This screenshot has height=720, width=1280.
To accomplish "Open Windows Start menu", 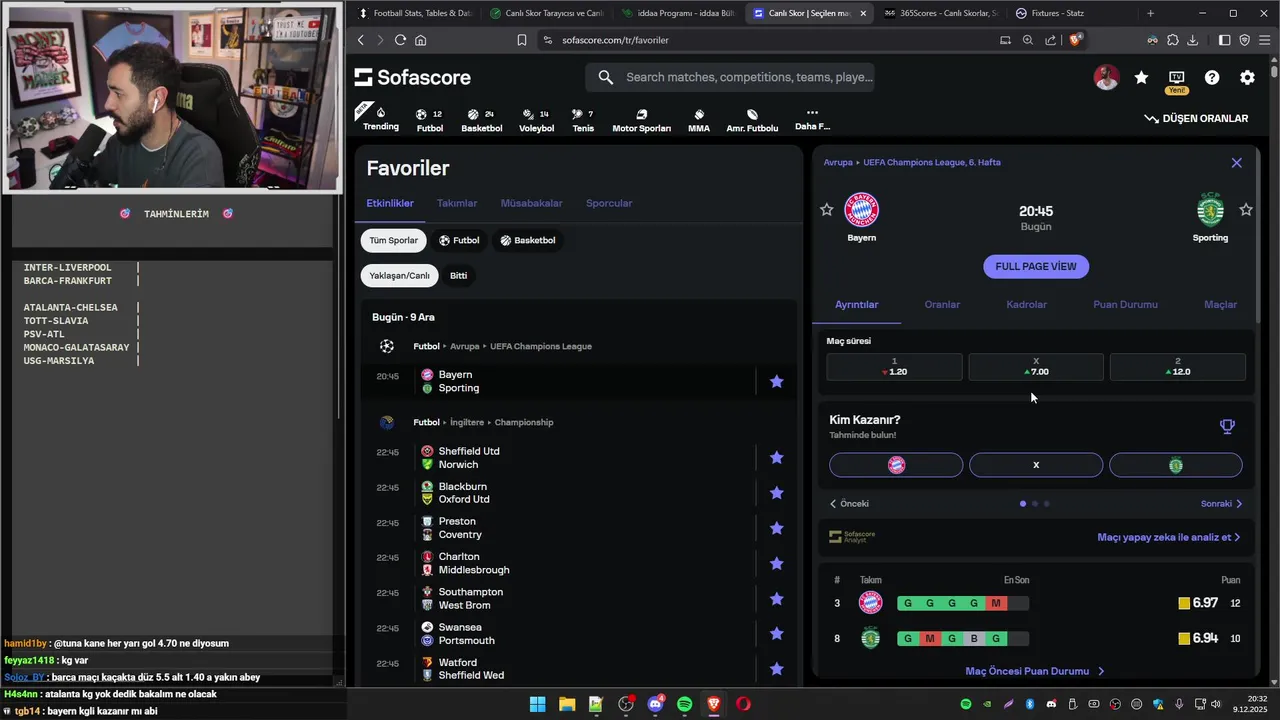I will pos(537,704).
